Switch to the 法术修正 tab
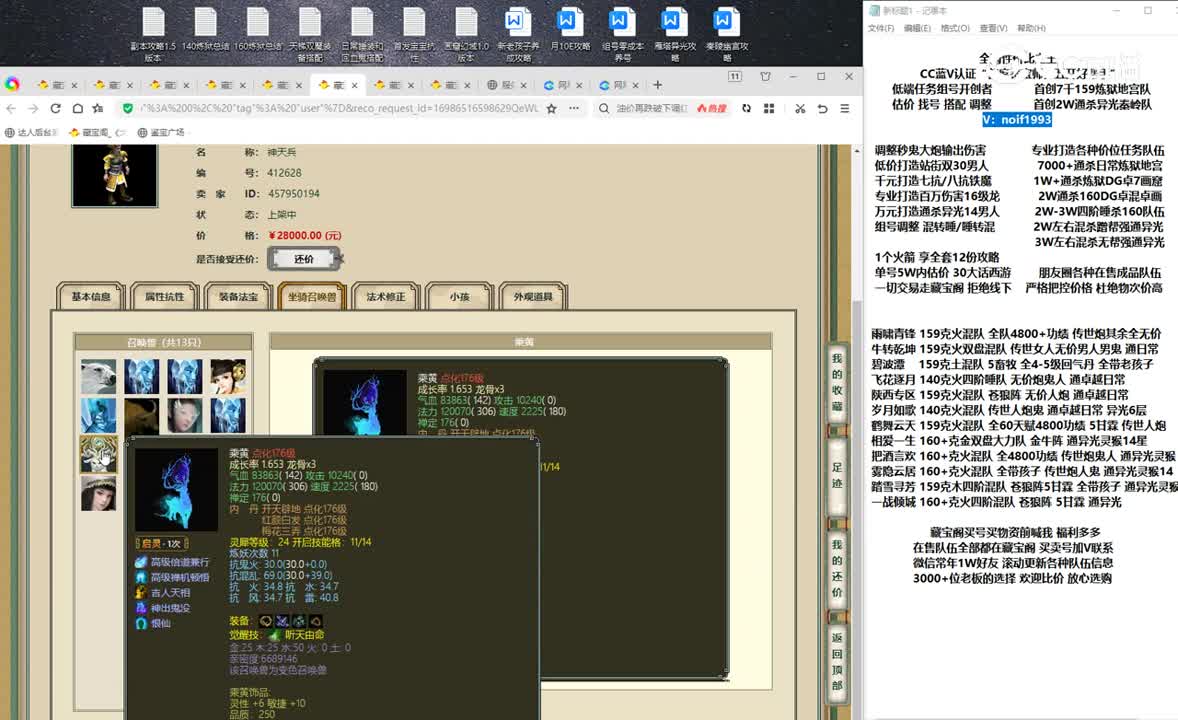This screenshot has width=1178, height=720. (385, 297)
